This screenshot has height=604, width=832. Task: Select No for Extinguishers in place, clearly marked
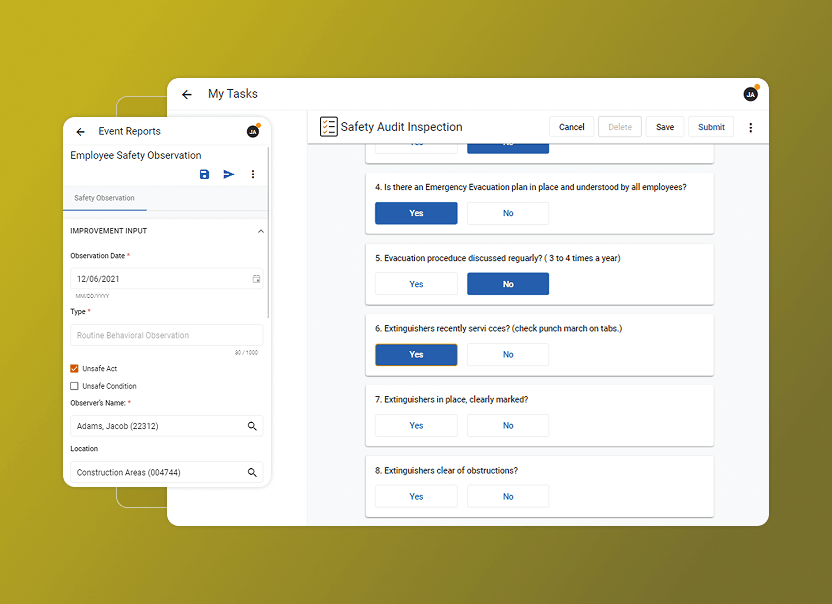tap(508, 425)
